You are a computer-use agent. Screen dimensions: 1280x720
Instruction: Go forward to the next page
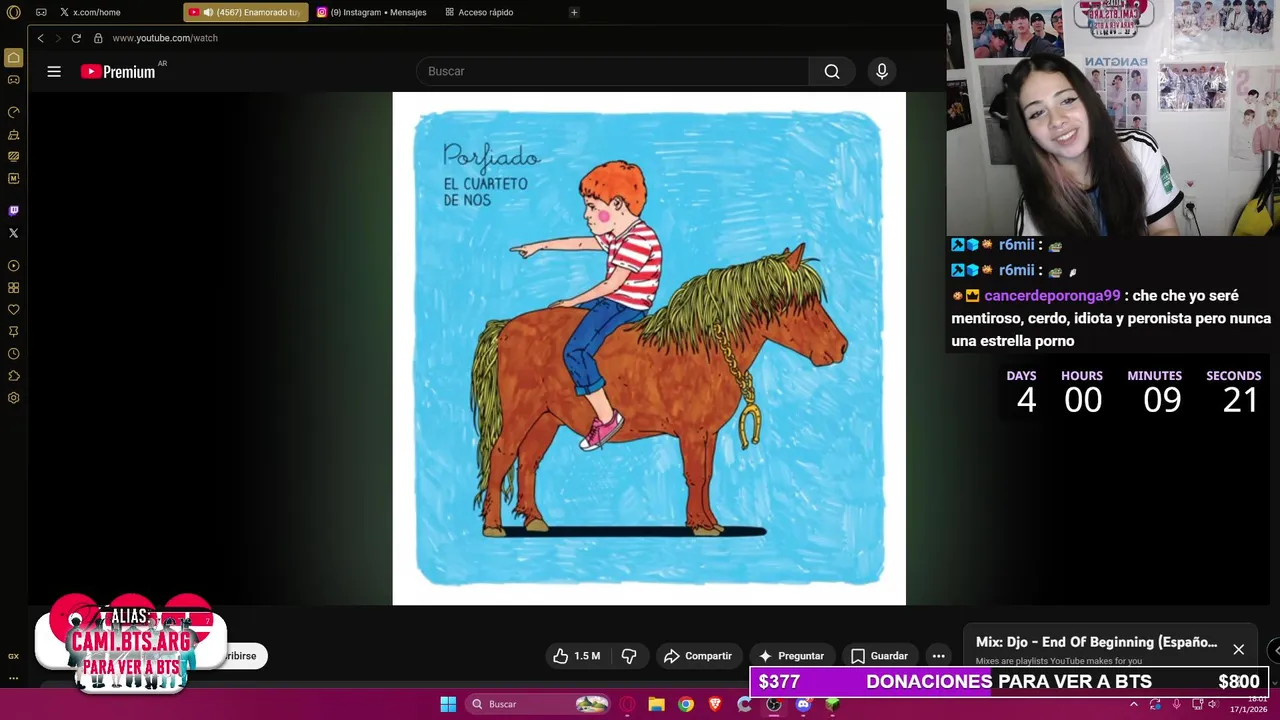click(x=58, y=38)
